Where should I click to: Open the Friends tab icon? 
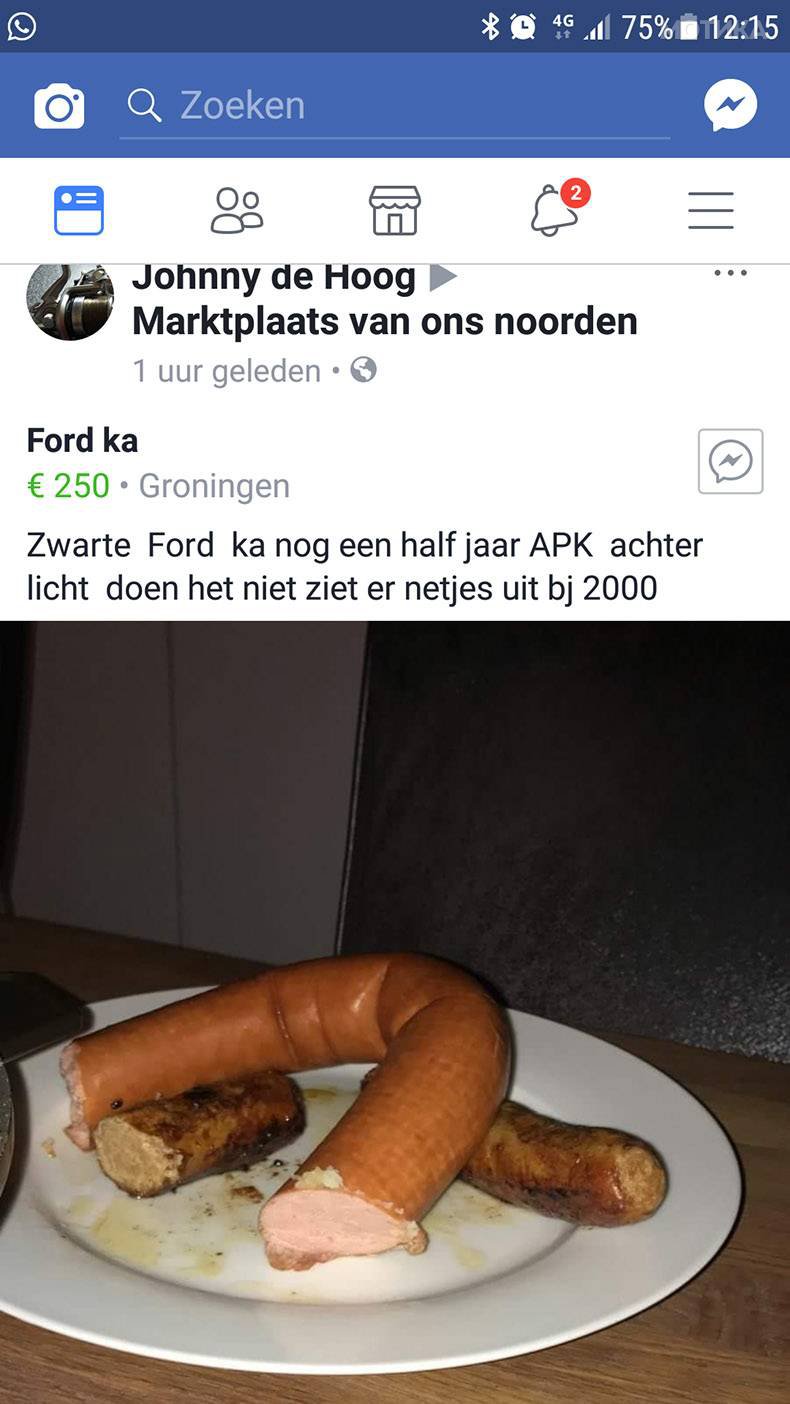pos(237,210)
